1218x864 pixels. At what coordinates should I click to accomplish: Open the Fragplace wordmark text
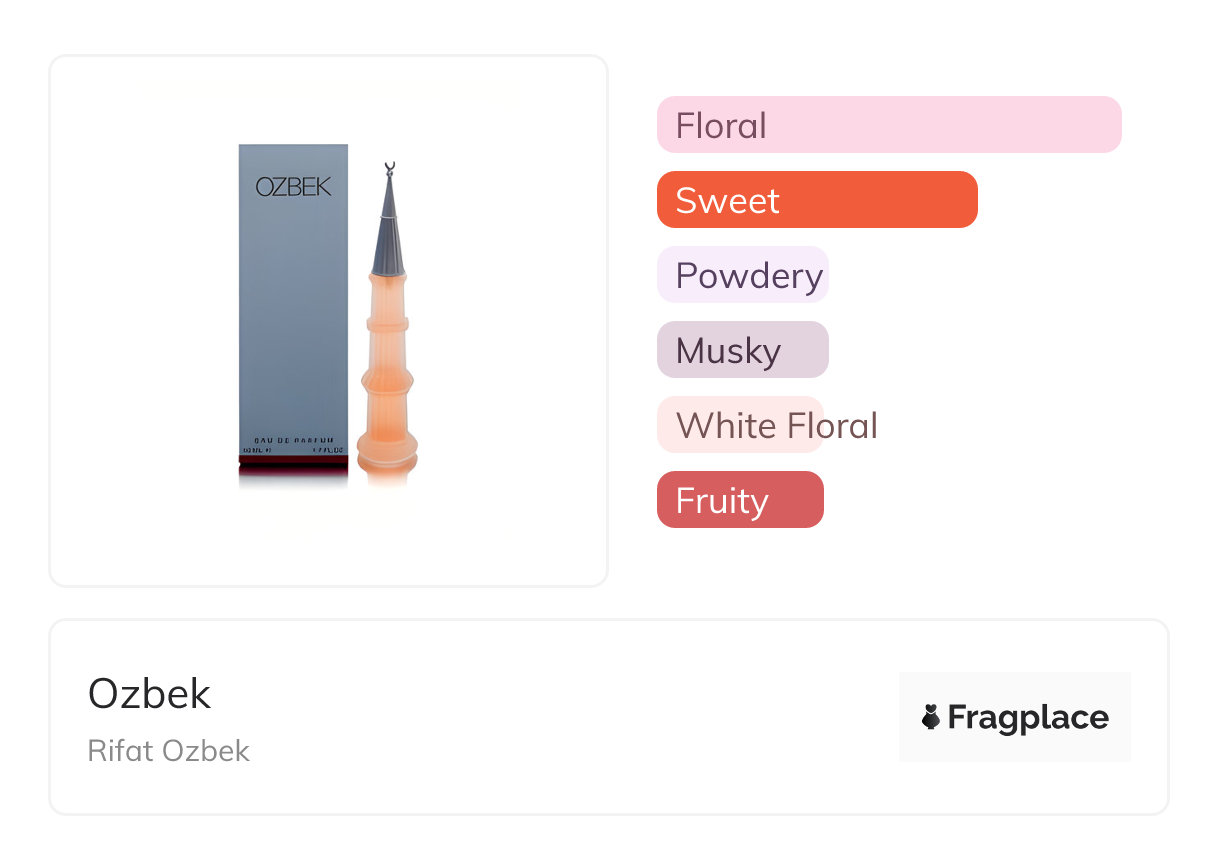[1027, 717]
